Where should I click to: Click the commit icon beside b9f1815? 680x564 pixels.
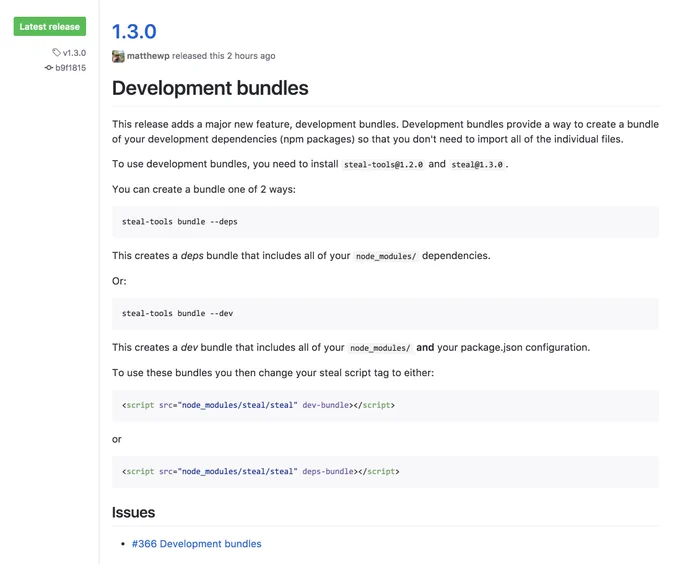(49, 68)
